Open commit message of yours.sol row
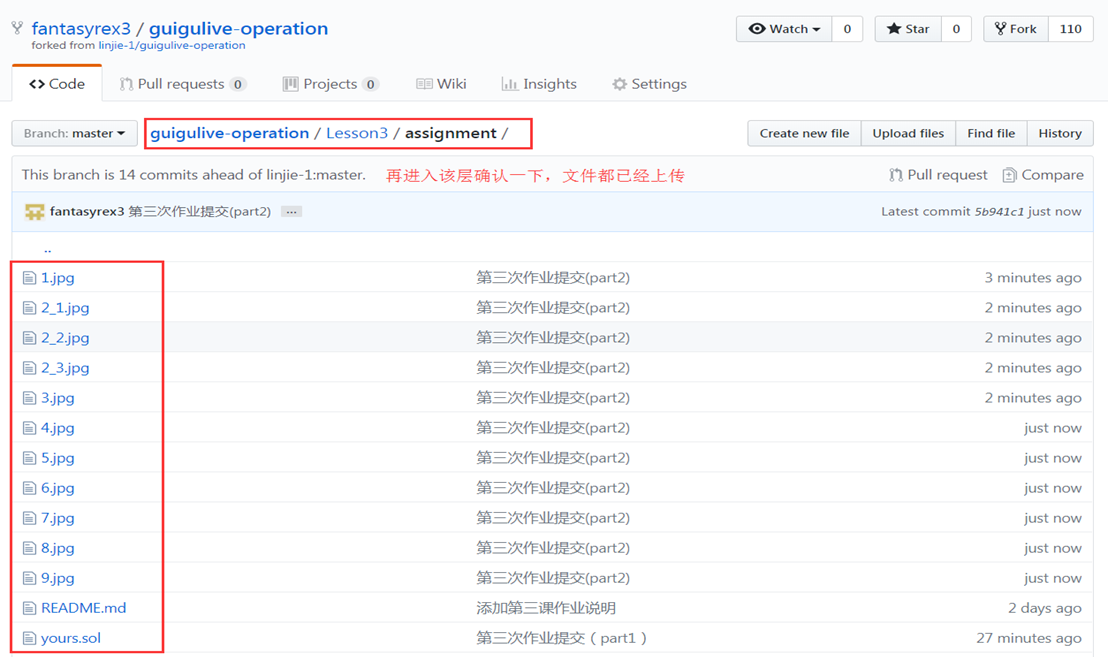 point(562,638)
